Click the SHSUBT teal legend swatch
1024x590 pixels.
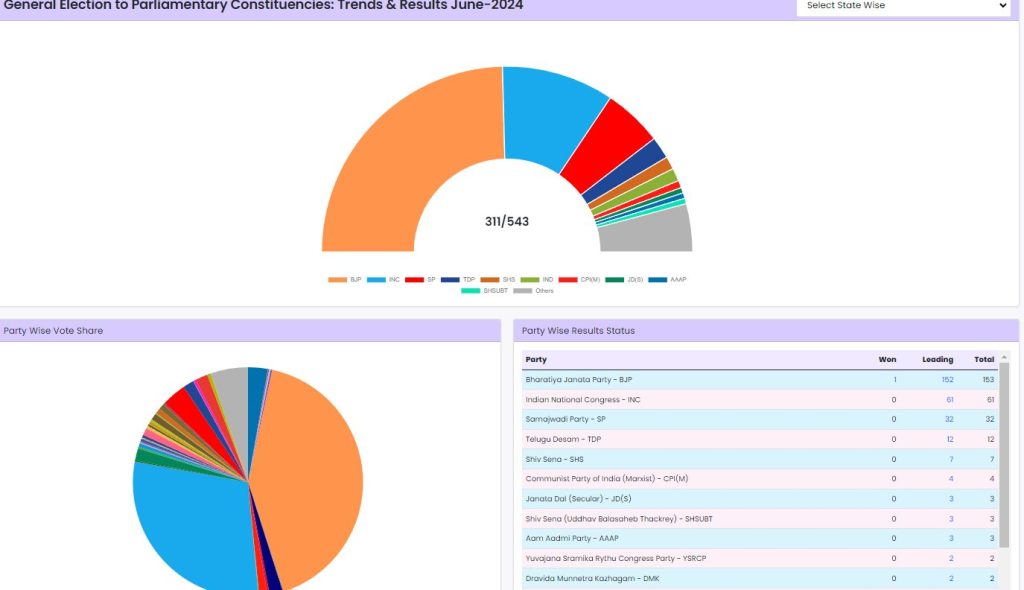point(469,291)
